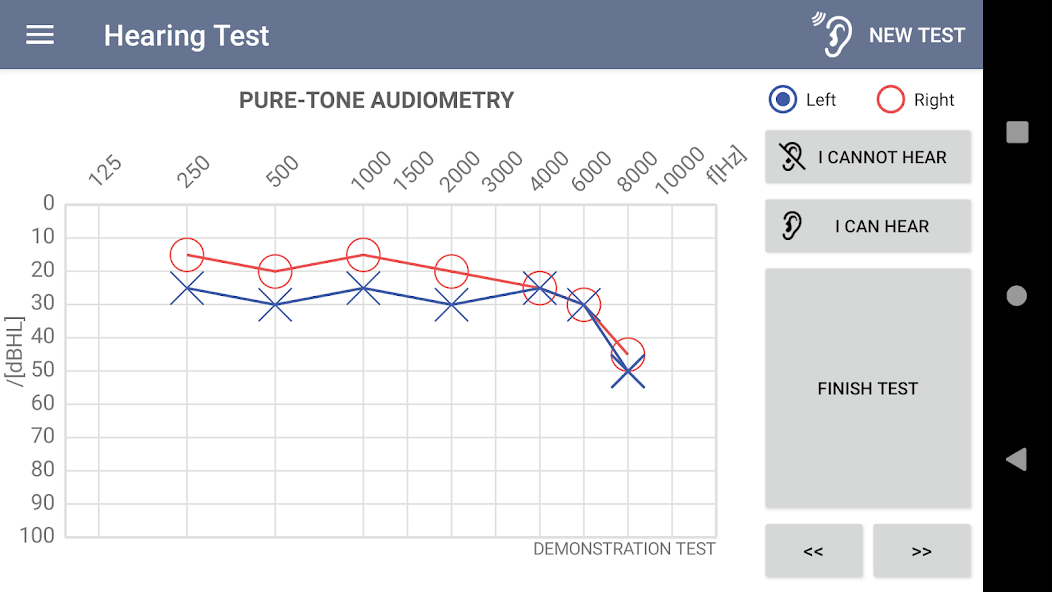Screen dimensions: 1052x592
Task: Tap the Android home circle icon
Action: pyautogui.click(x=1016, y=295)
